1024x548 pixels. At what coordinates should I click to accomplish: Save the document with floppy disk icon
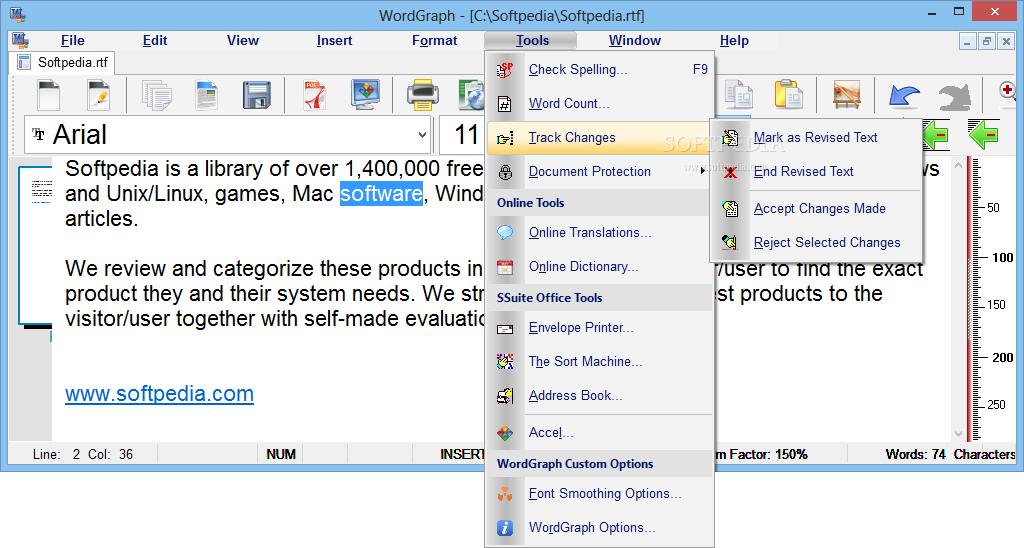coord(257,95)
